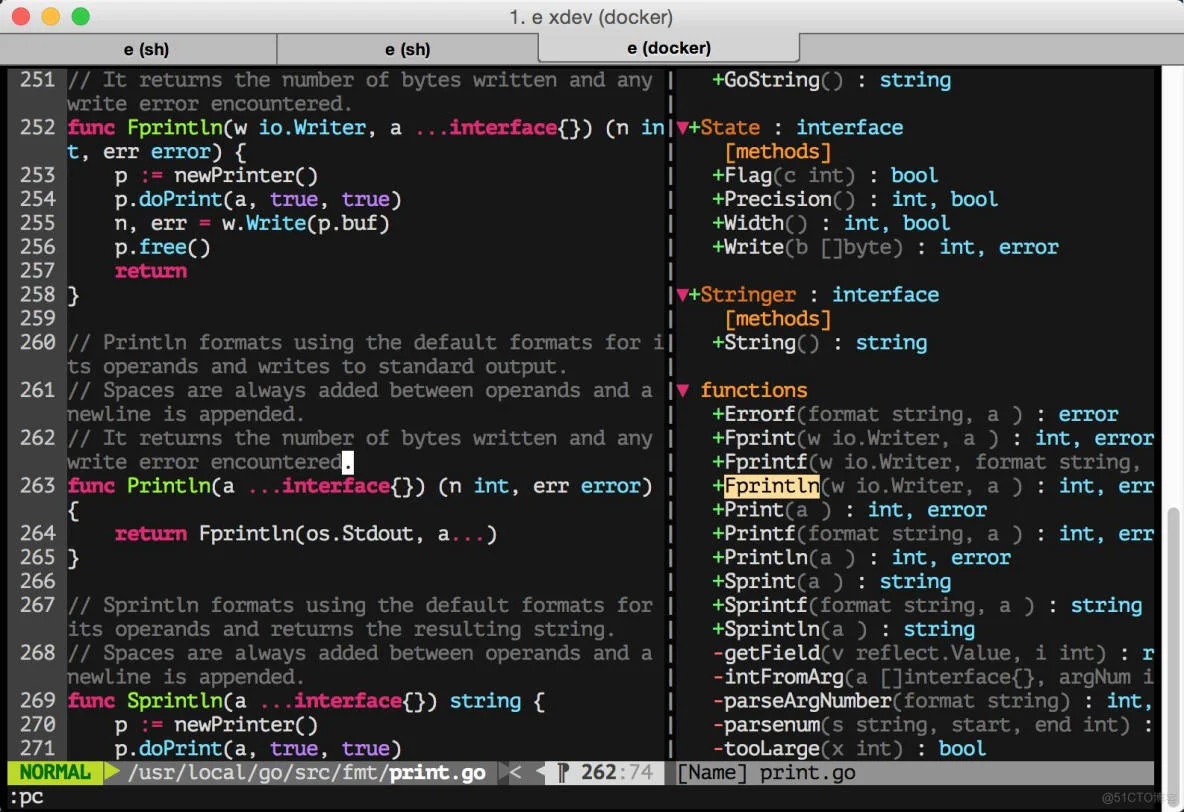
Task: Jump to Write(b []byte) method
Action: coord(885,247)
